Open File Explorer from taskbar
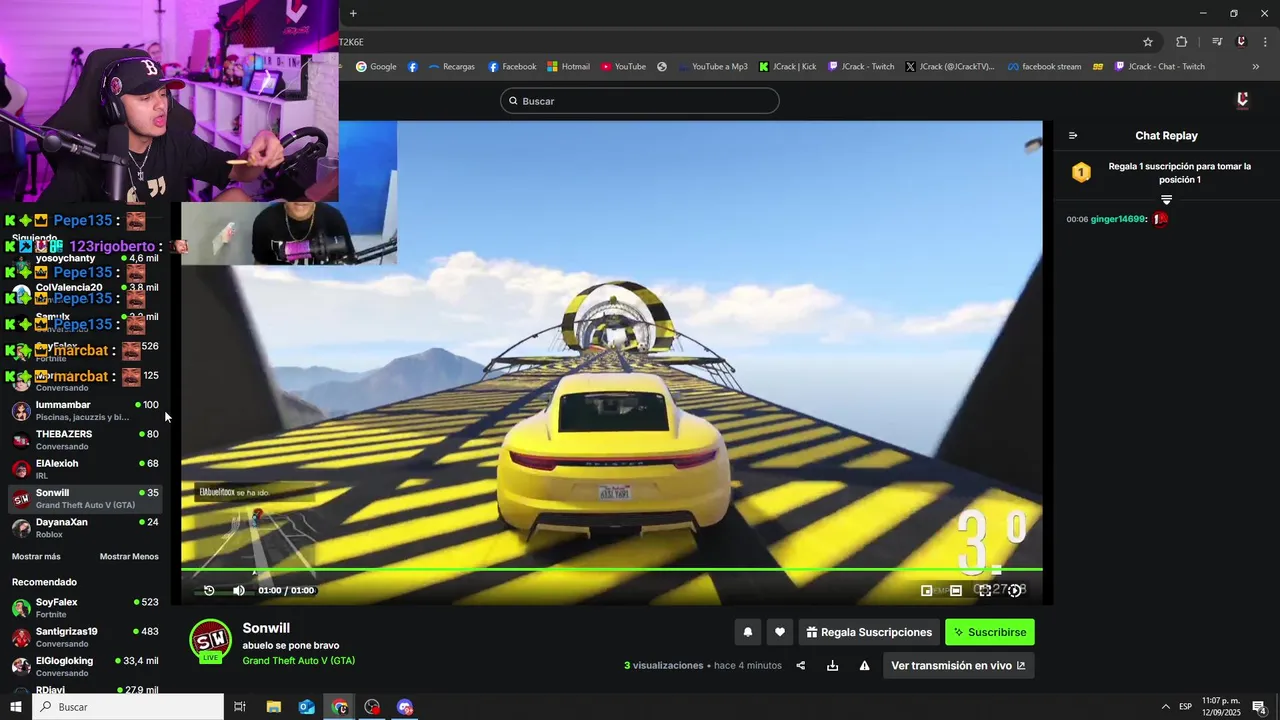The height and width of the screenshot is (720, 1280). pyautogui.click(x=274, y=707)
